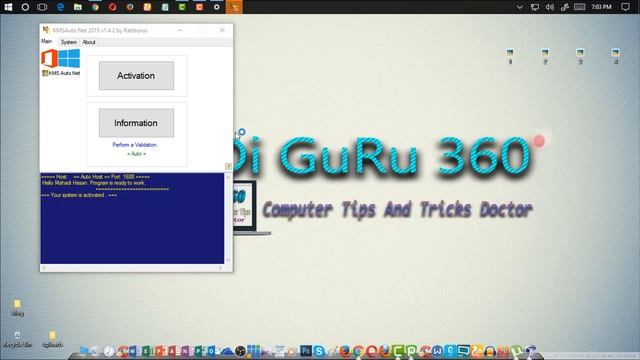Image resolution: width=640 pixels, height=360 pixels.
Task: Click the orange active KMSAuto taskbar item
Action: click(x=235, y=7)
